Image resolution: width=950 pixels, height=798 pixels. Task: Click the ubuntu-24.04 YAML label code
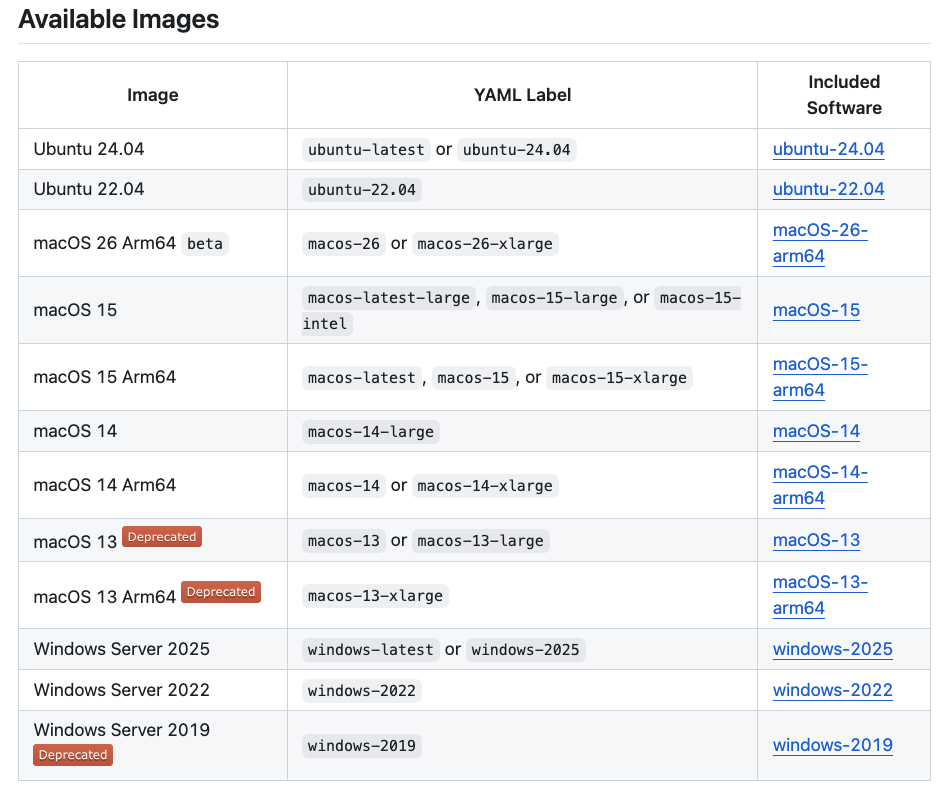(x=516, y=150)
